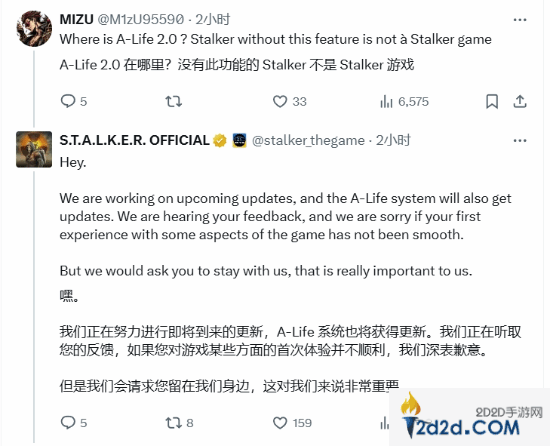This screenshot has width=550, height=446.
Task: Visit the @stalker_thegame handle
Action: pos(308,140)
